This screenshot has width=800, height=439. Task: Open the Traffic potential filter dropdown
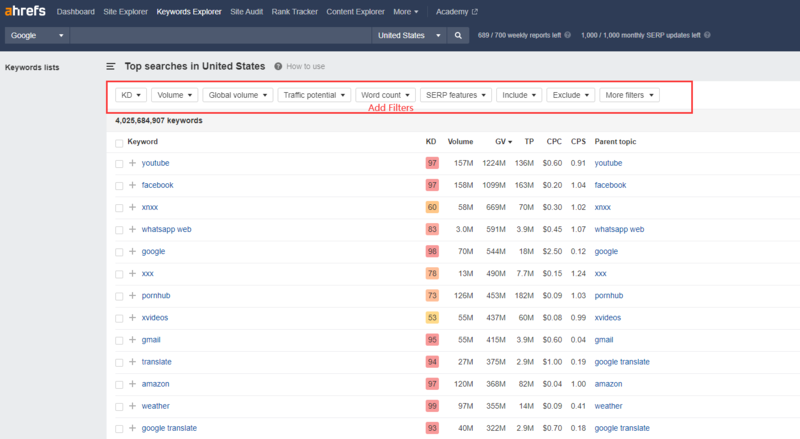pos(314,95)
